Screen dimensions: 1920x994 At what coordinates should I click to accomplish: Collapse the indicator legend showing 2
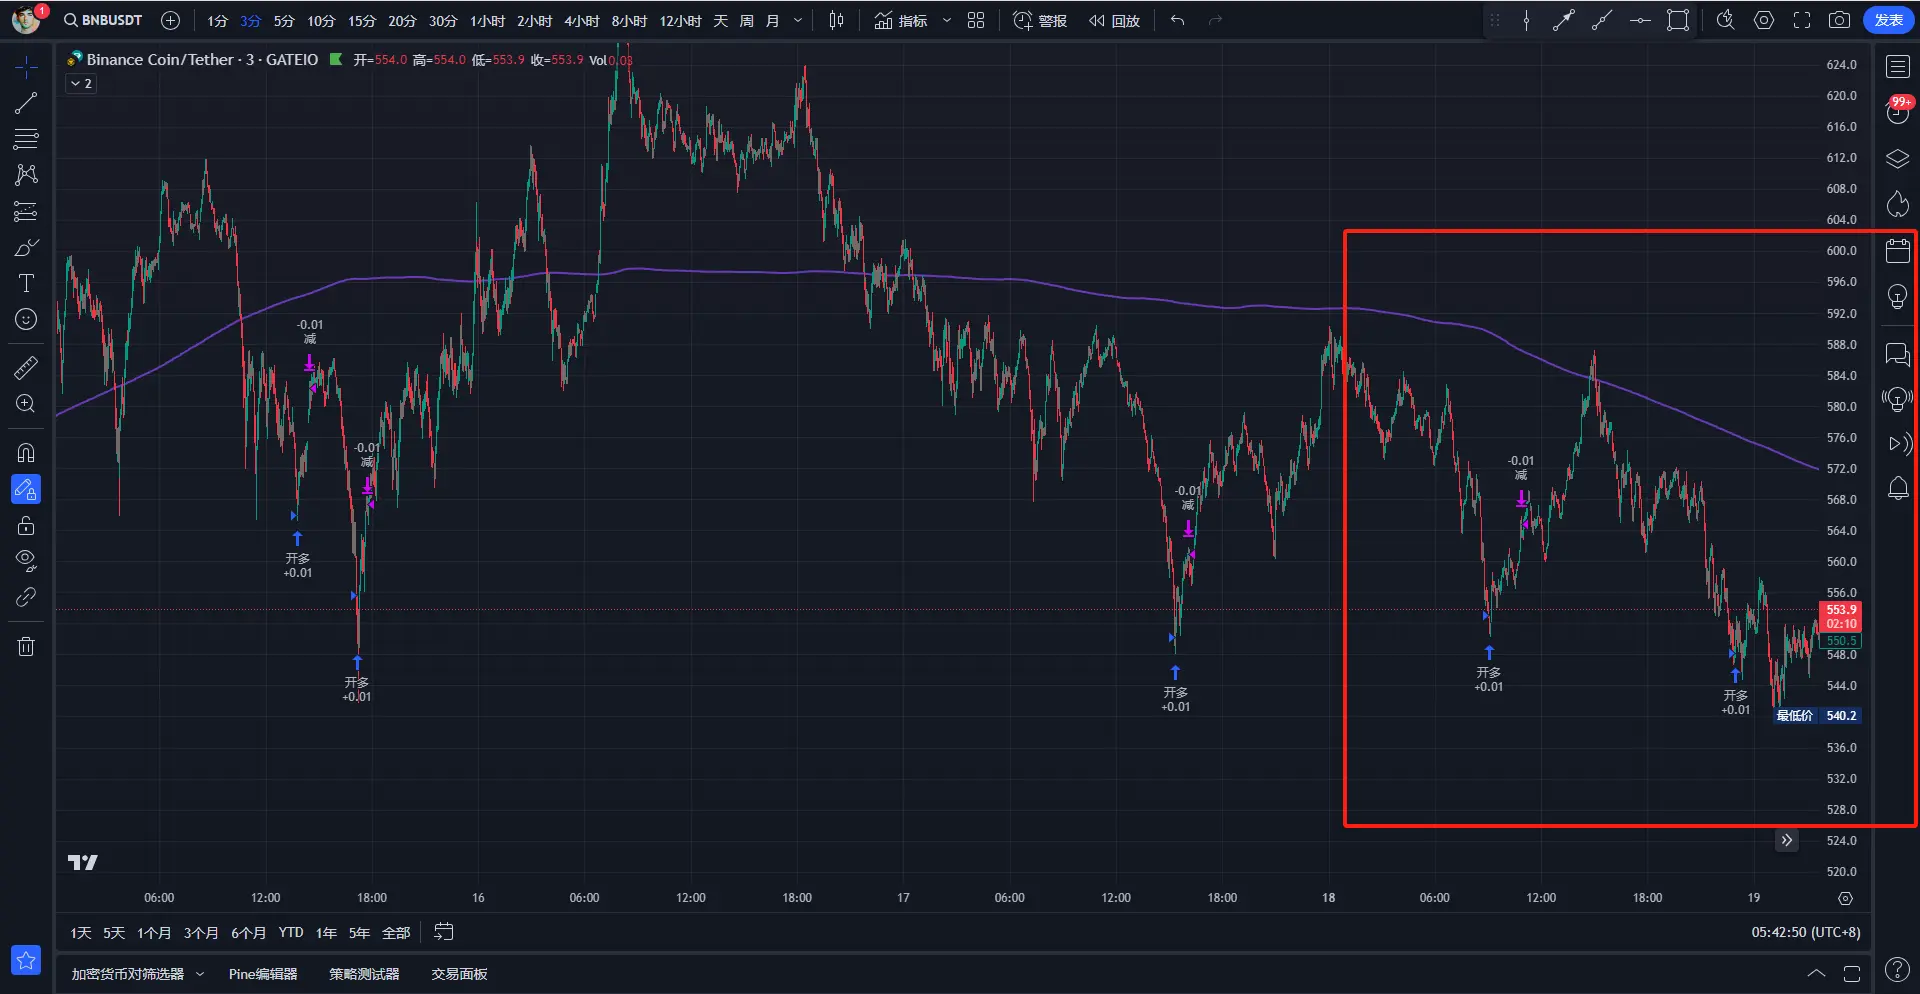click(x=81, y=84)
